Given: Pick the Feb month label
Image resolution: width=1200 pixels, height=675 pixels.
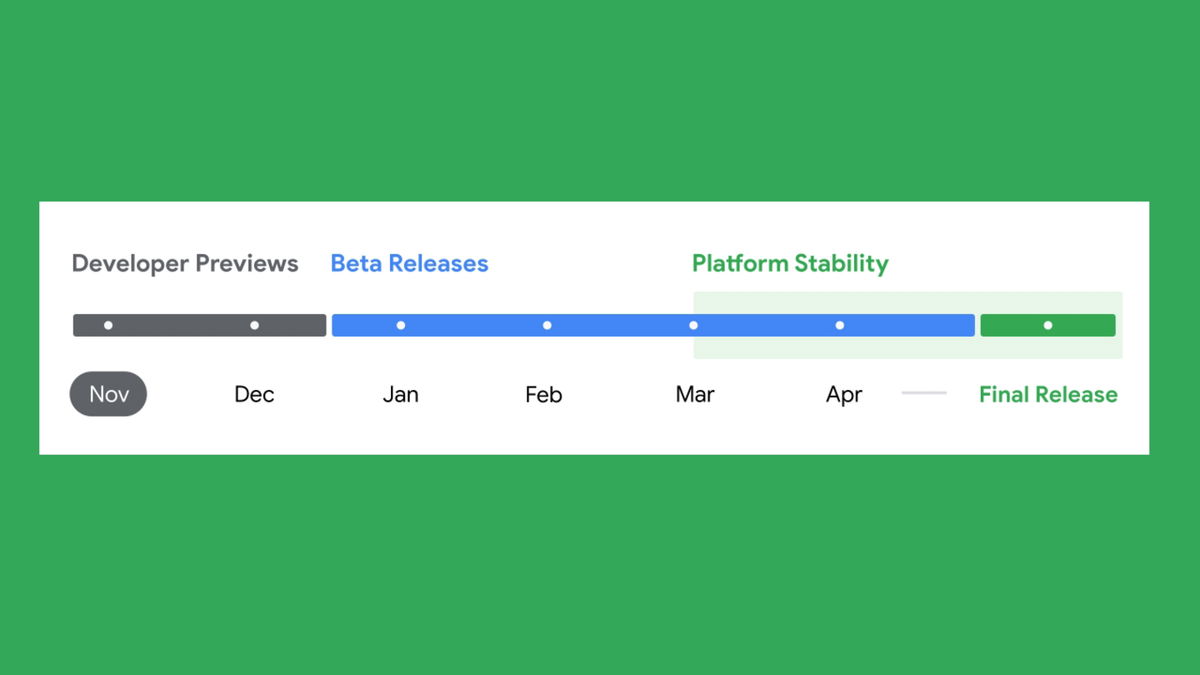Looking at the screenshot, I should tap(544, 394).
